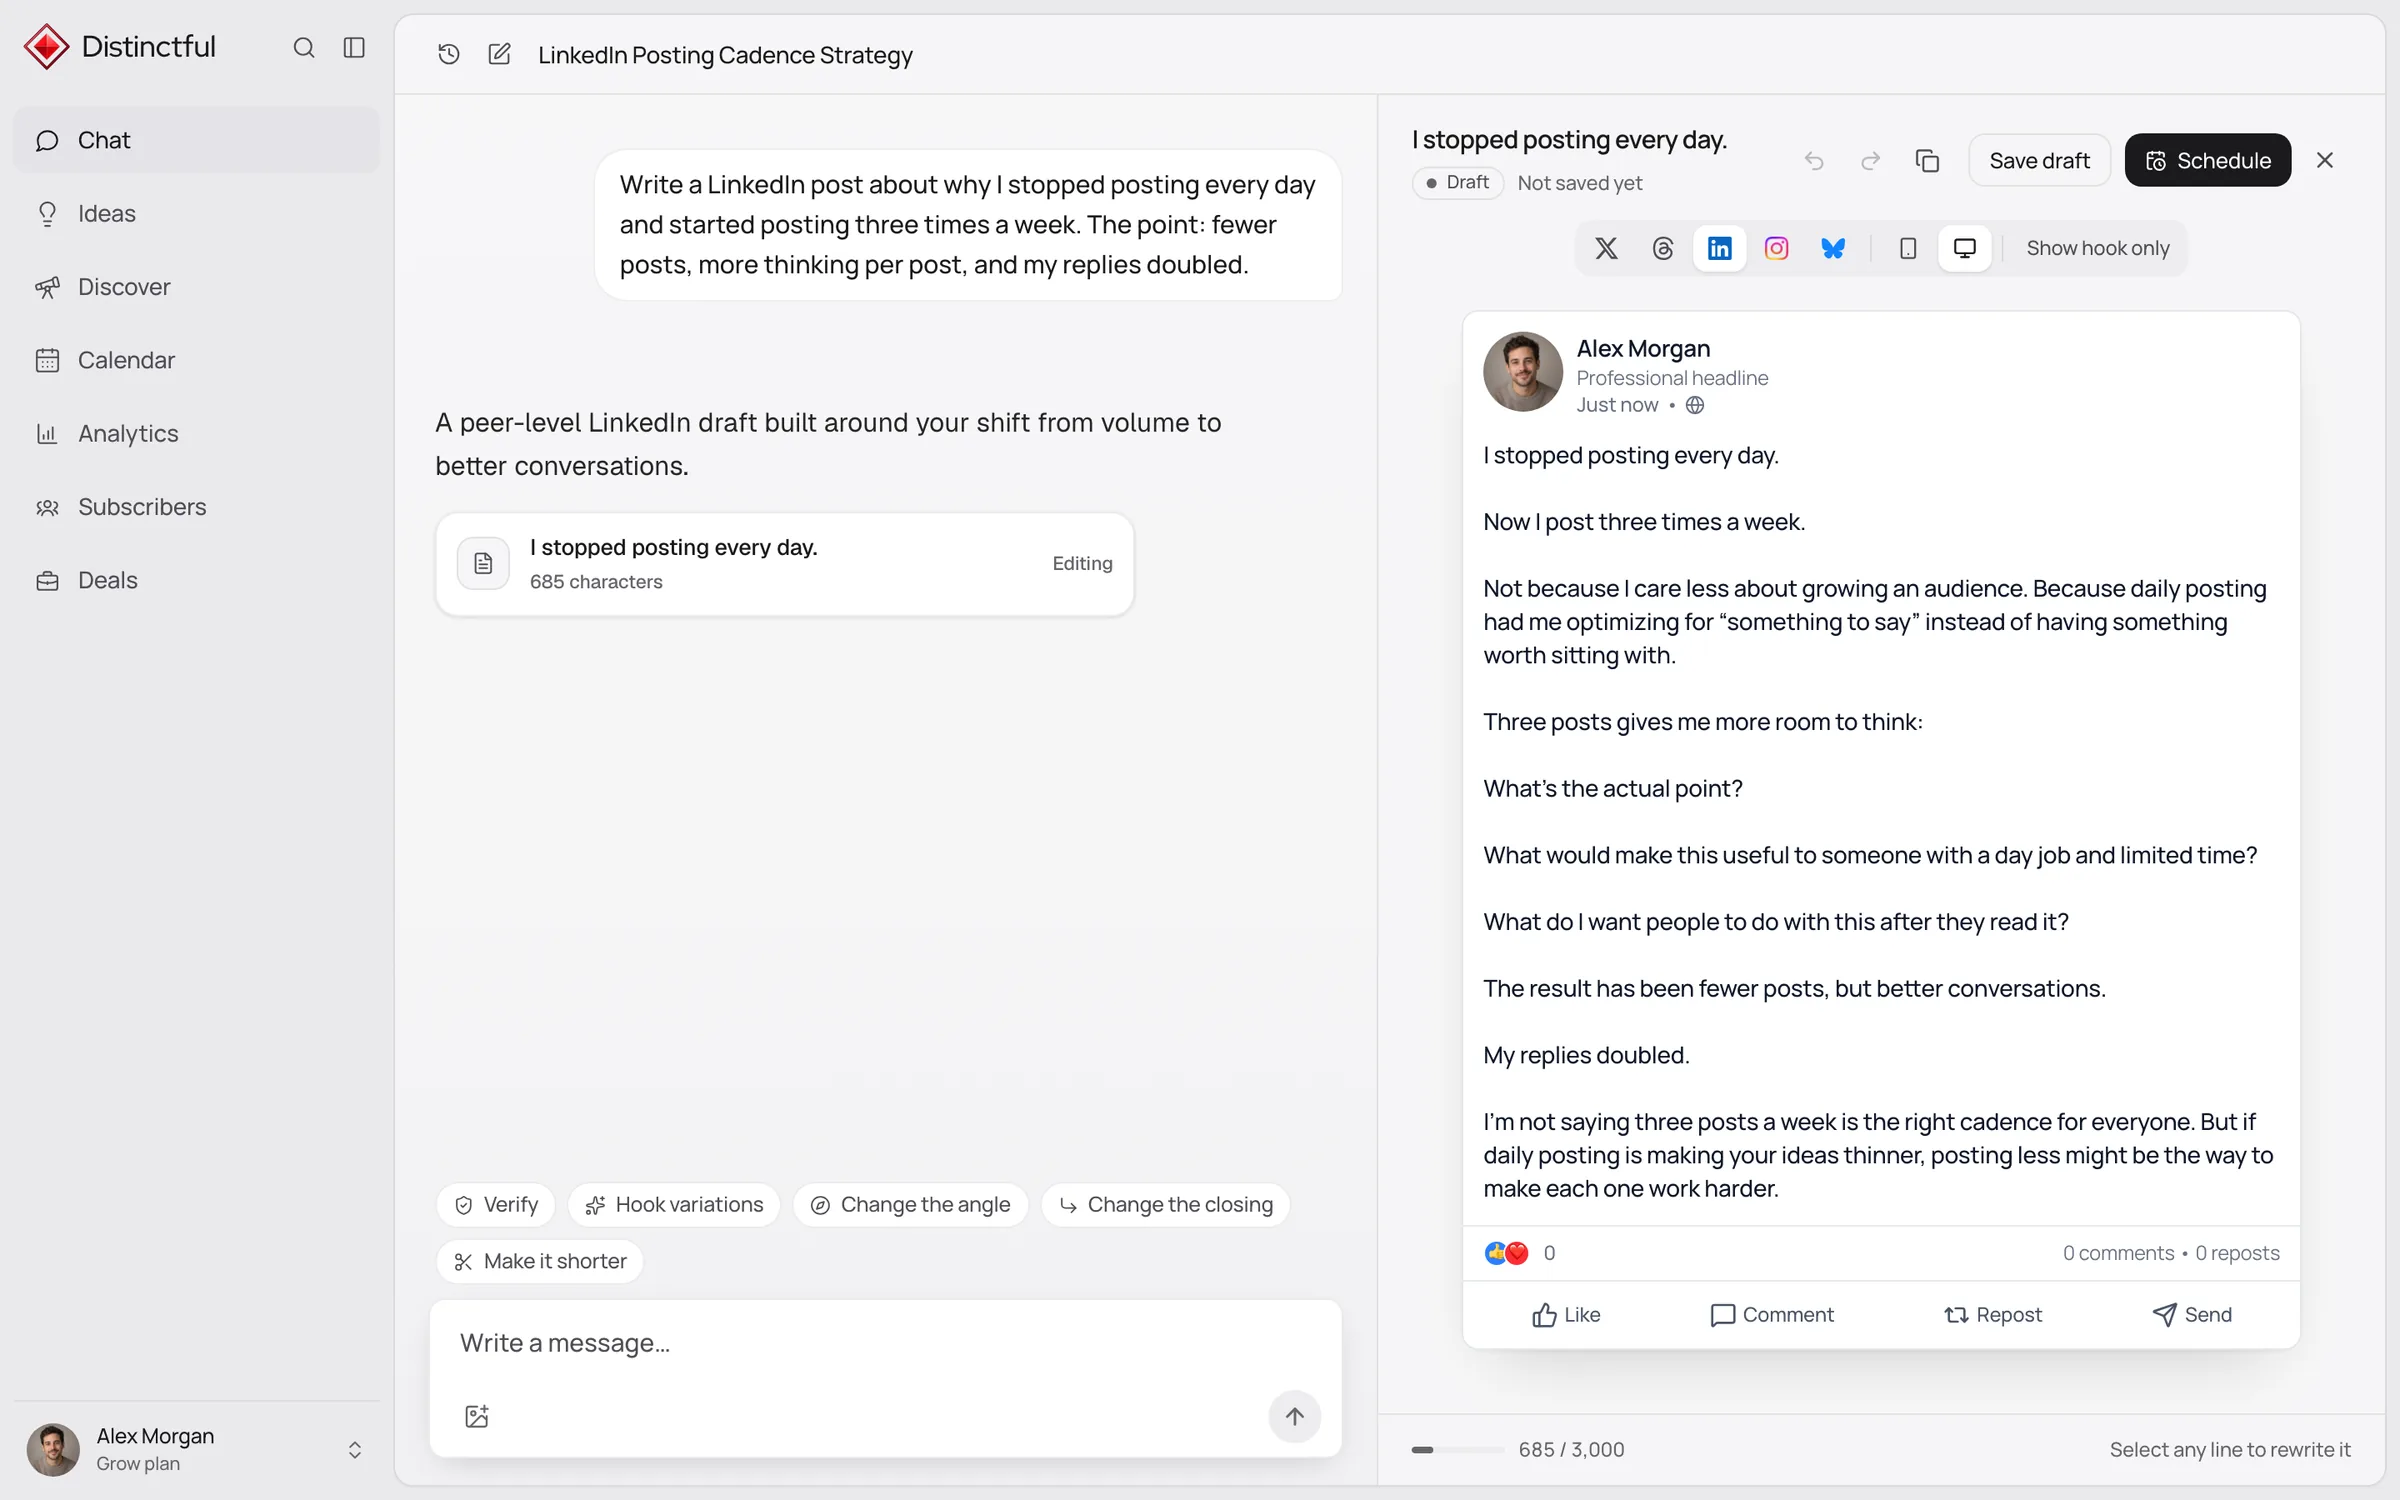2400x1500 pixels.
Task: Click Like on the post preview
Action: [x=1566, y=1315]
